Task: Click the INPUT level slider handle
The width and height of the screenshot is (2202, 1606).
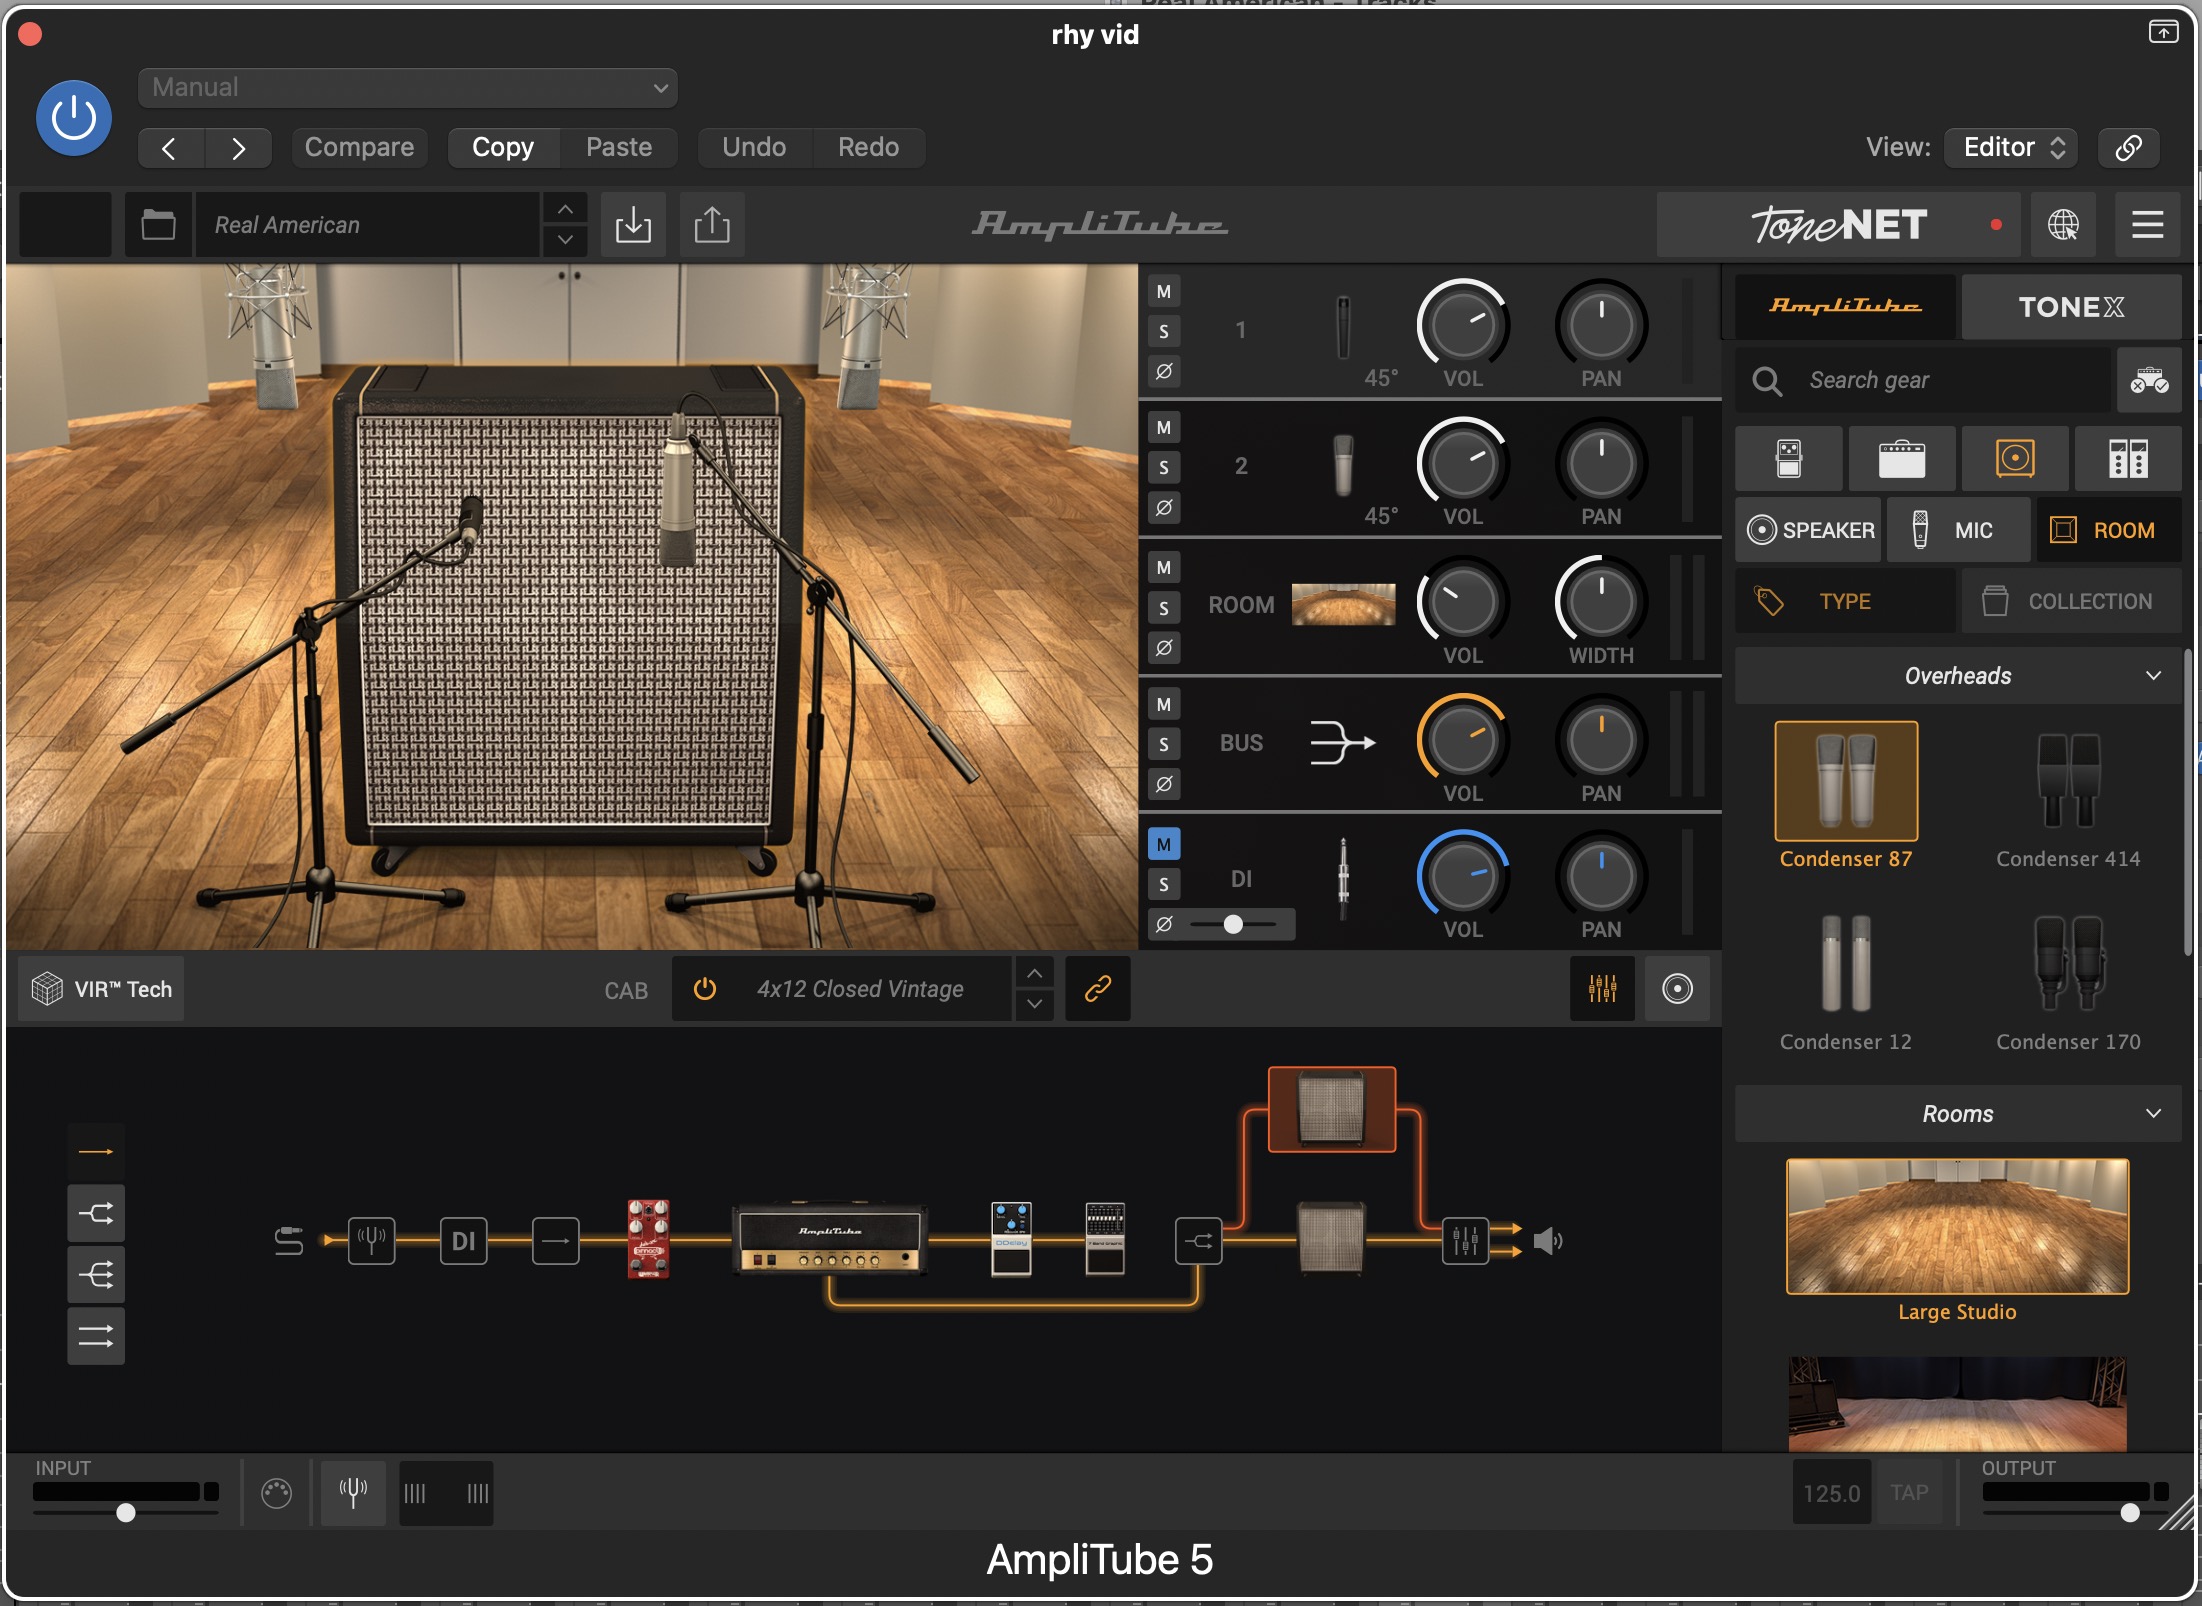Action: coord(126,1513)
